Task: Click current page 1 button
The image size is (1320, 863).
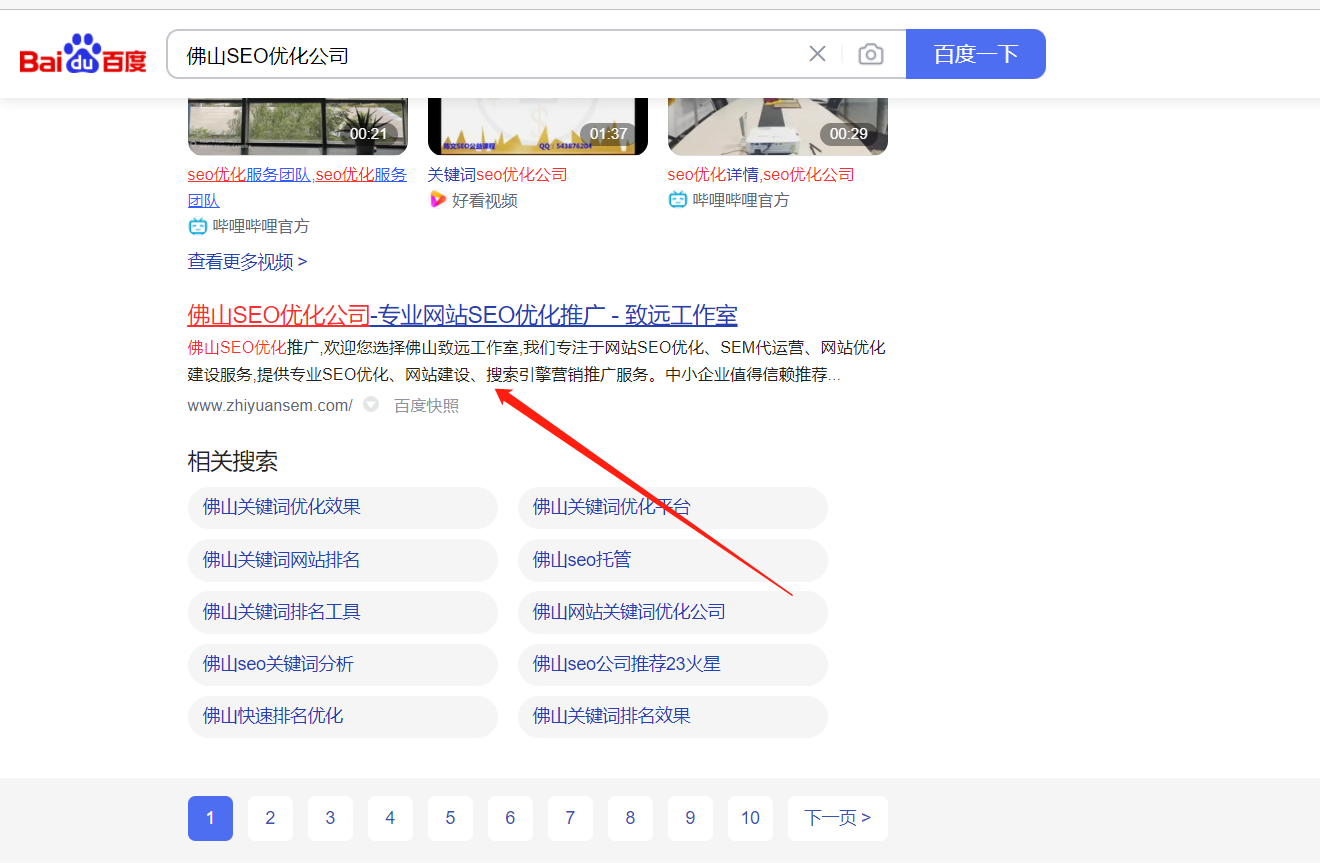Action: (210, 818)
